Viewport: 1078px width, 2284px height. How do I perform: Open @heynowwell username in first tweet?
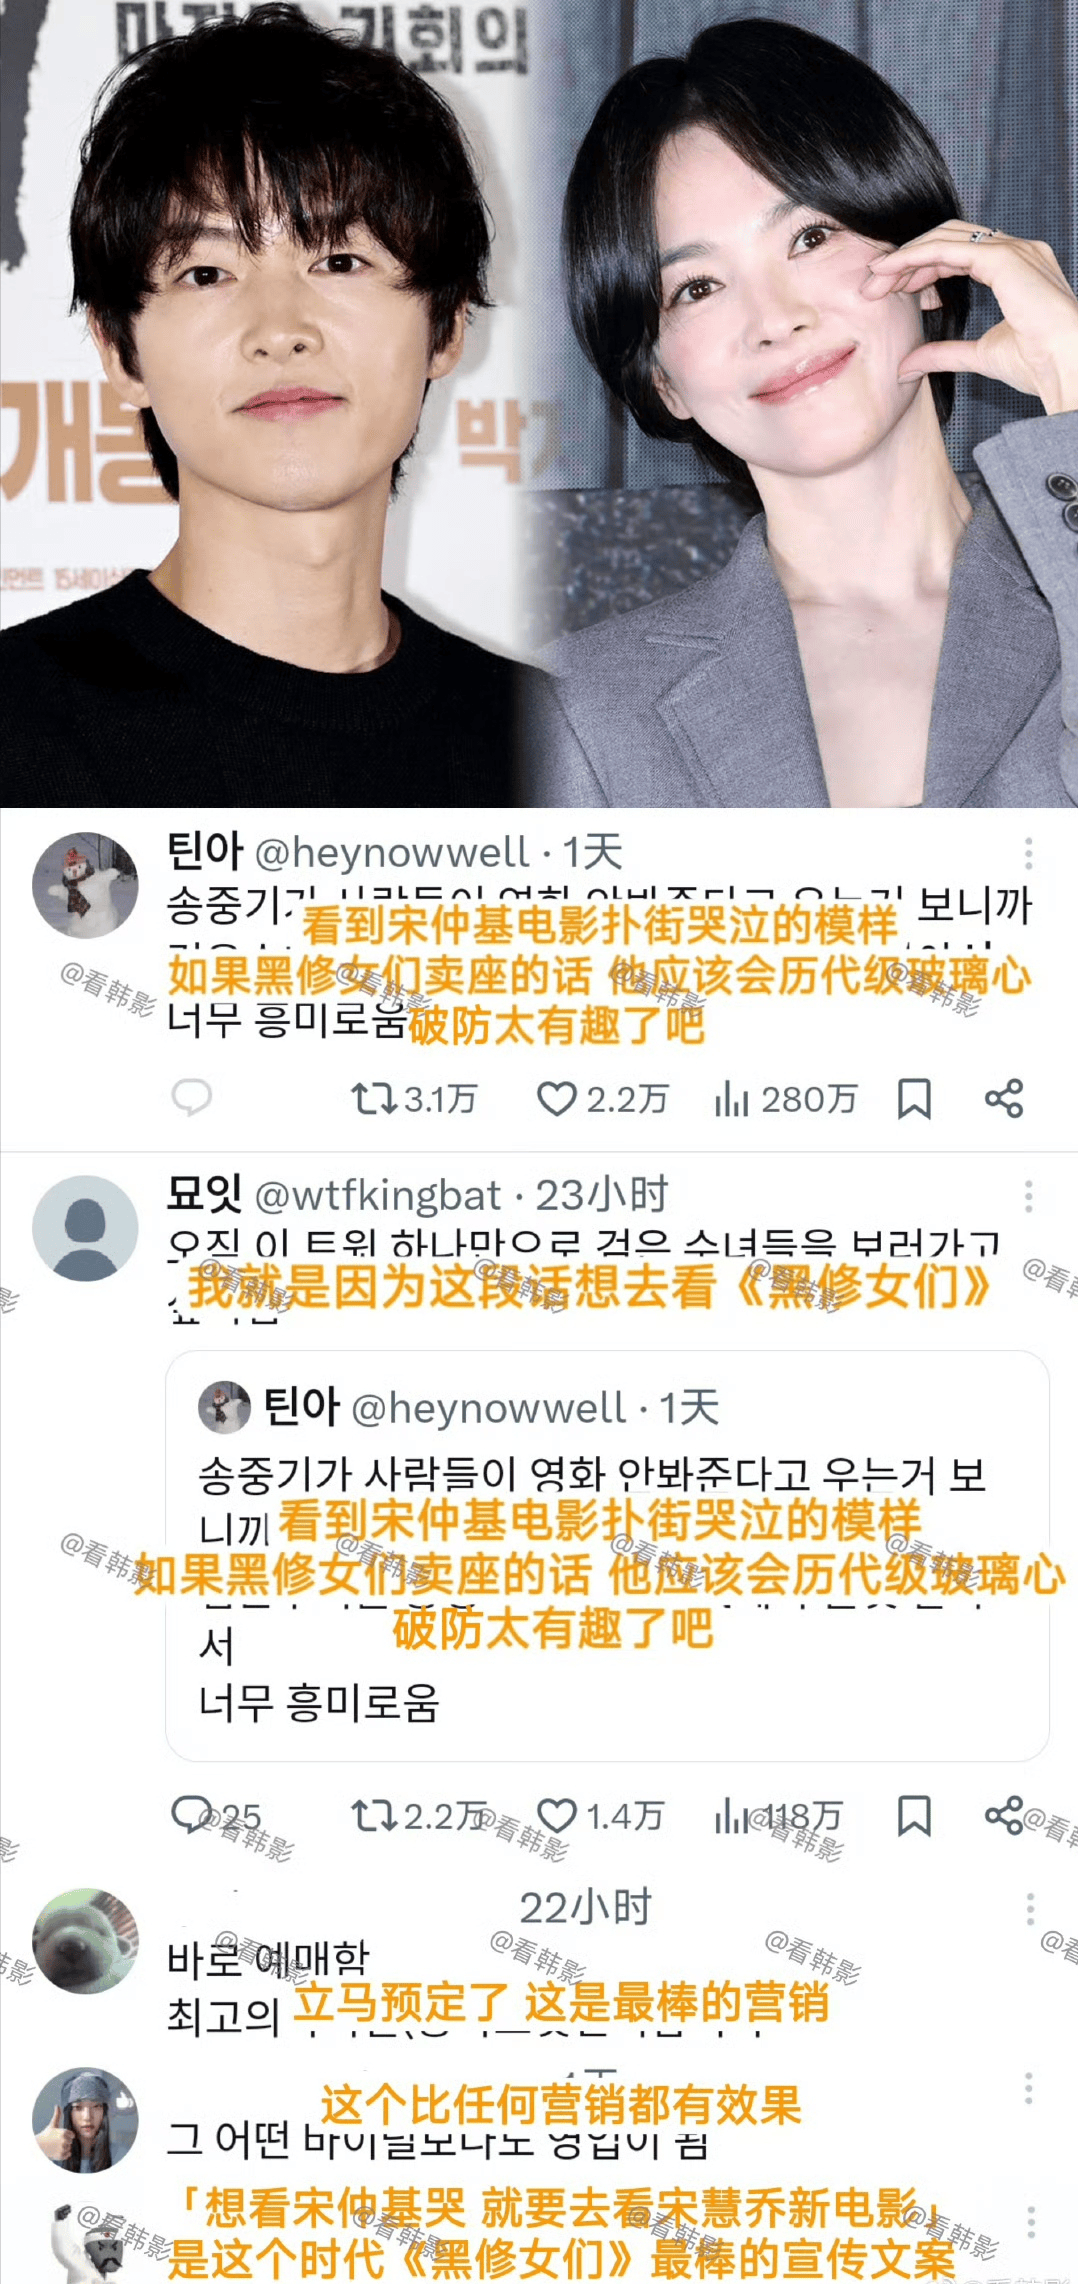pos(392,852)
